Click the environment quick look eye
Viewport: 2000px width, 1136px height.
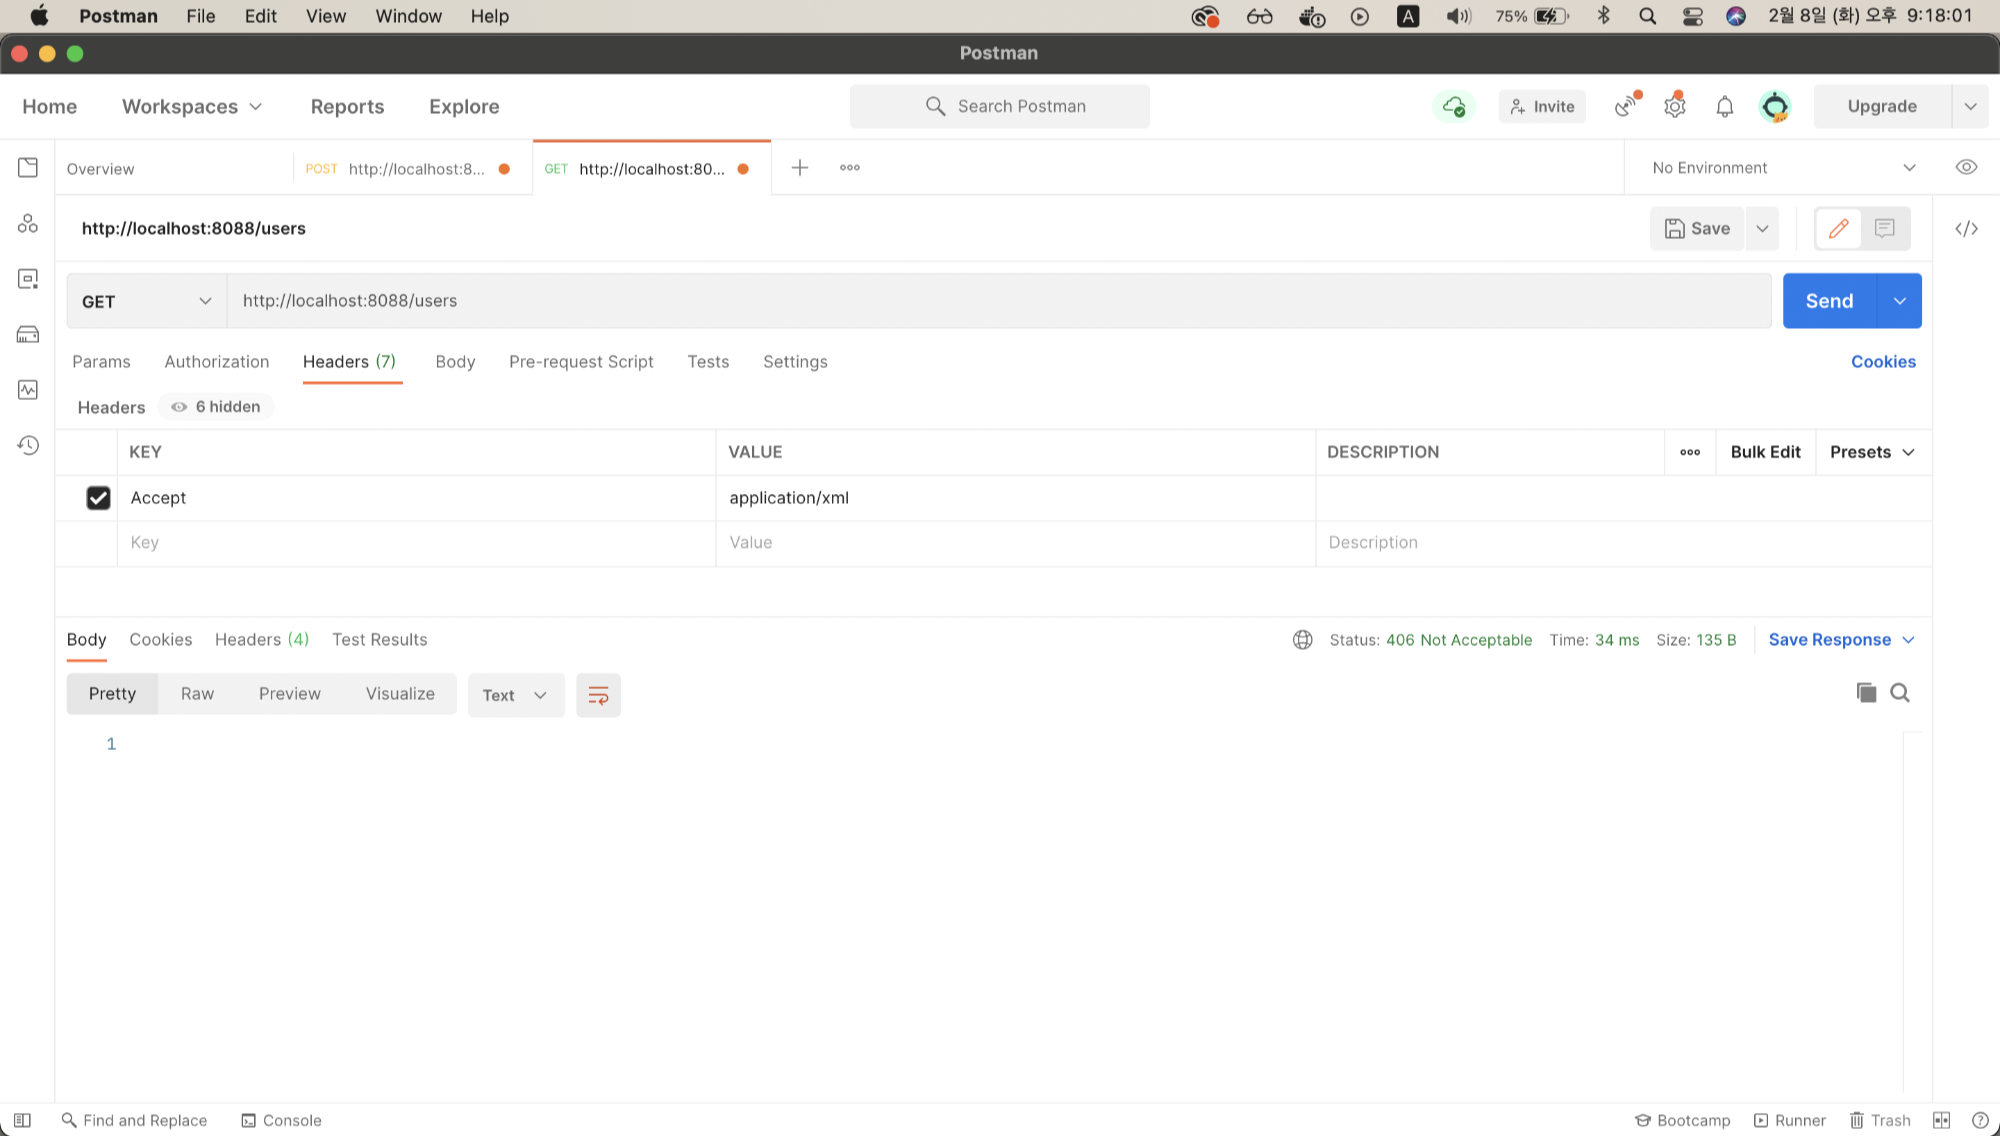1966,167
